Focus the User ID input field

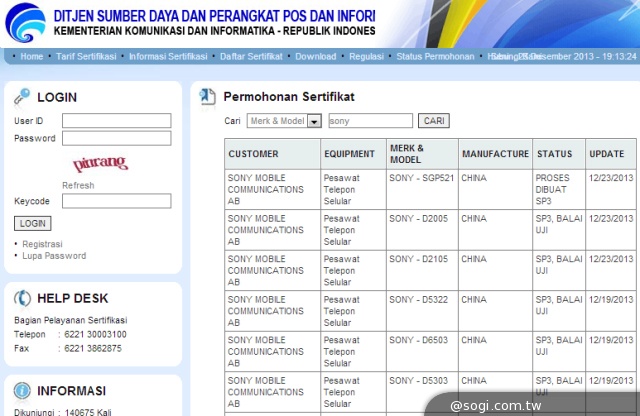[x=116, y=121]
